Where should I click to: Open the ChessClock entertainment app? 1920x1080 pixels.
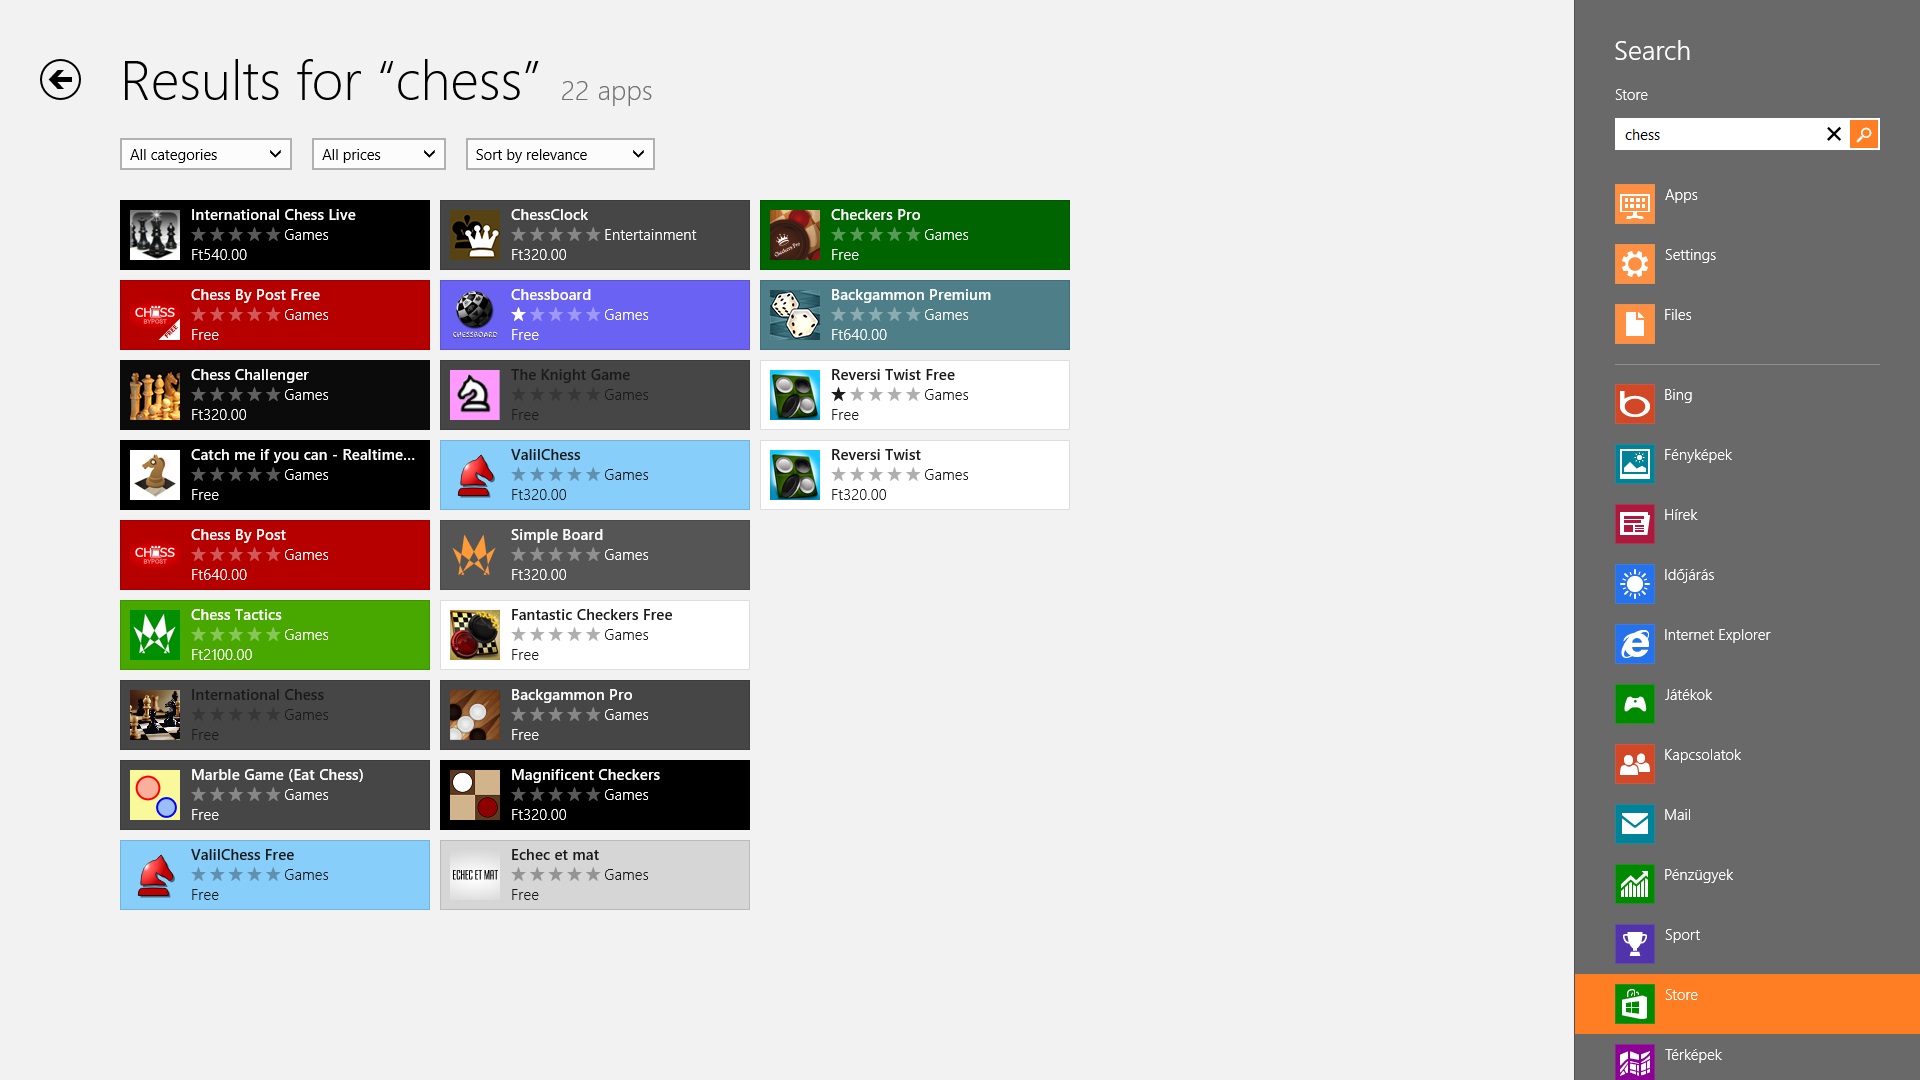pos(595,235)
